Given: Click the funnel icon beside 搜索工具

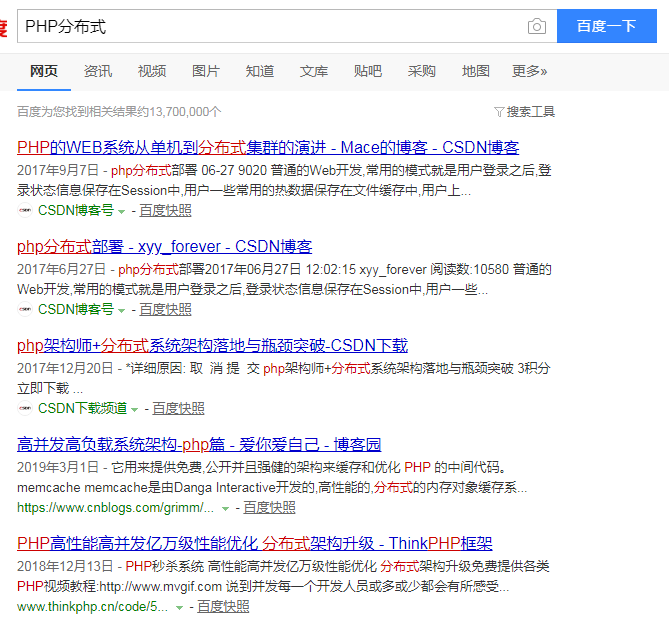Looking at the screenshot, I should pos(499,112).
